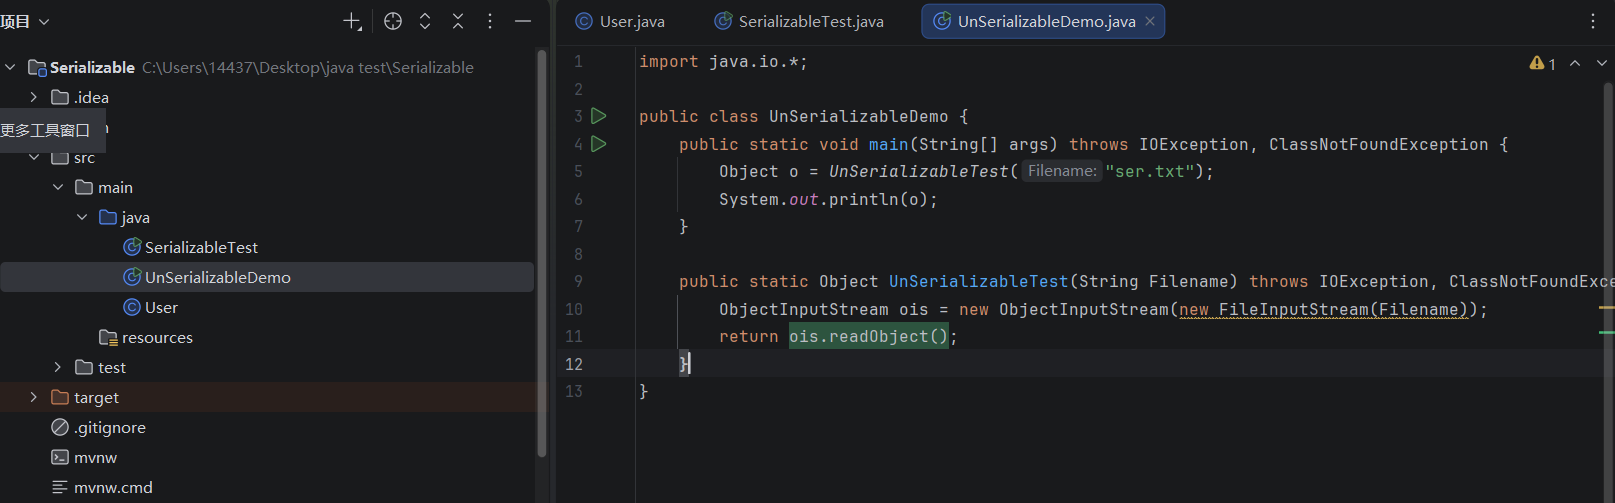
Task: Click the java folder row
Action: pos(267,217)
